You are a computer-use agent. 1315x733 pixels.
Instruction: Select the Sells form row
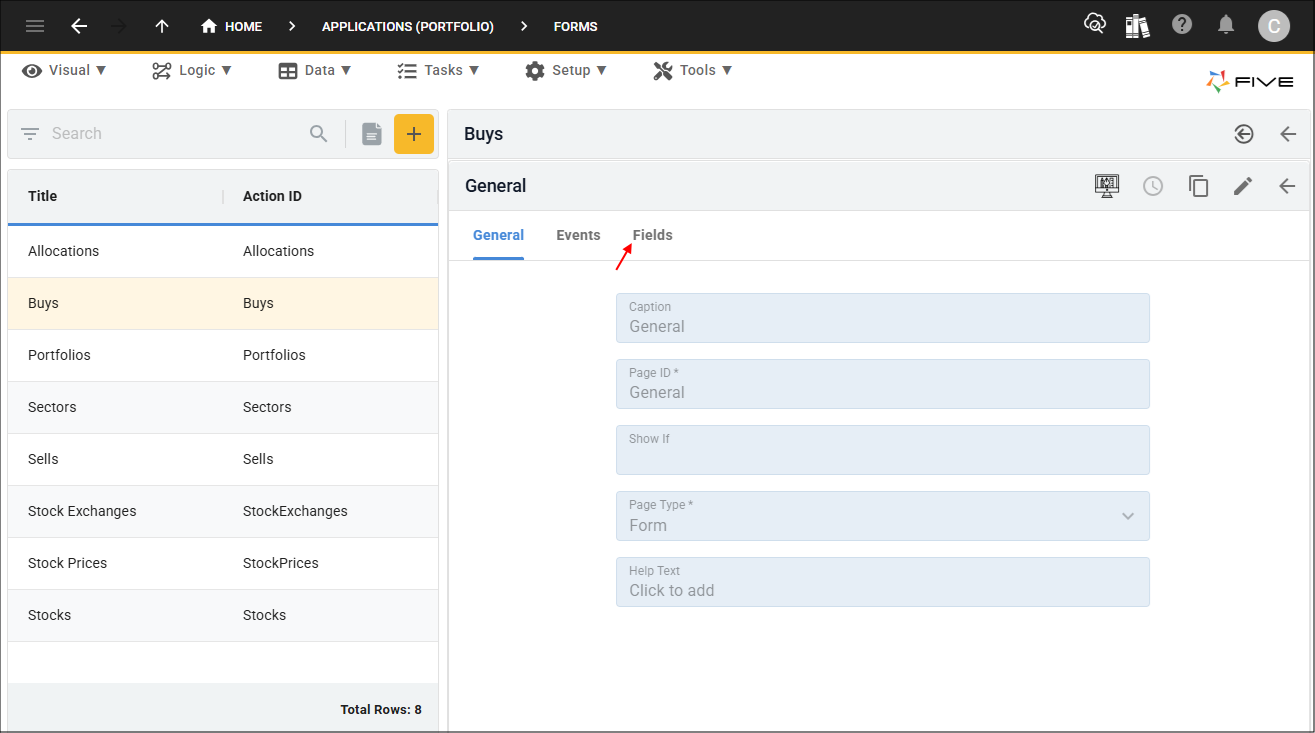click(x=223, y=459)
